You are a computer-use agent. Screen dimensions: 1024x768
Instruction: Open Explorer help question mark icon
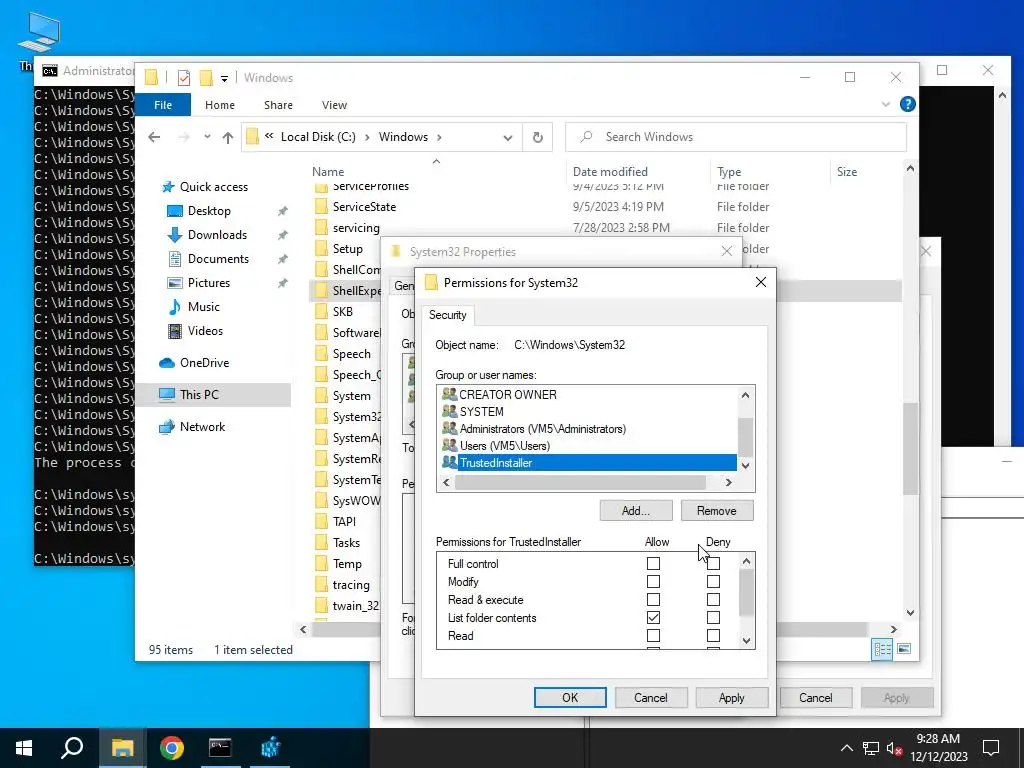click(x=907, y=104)
